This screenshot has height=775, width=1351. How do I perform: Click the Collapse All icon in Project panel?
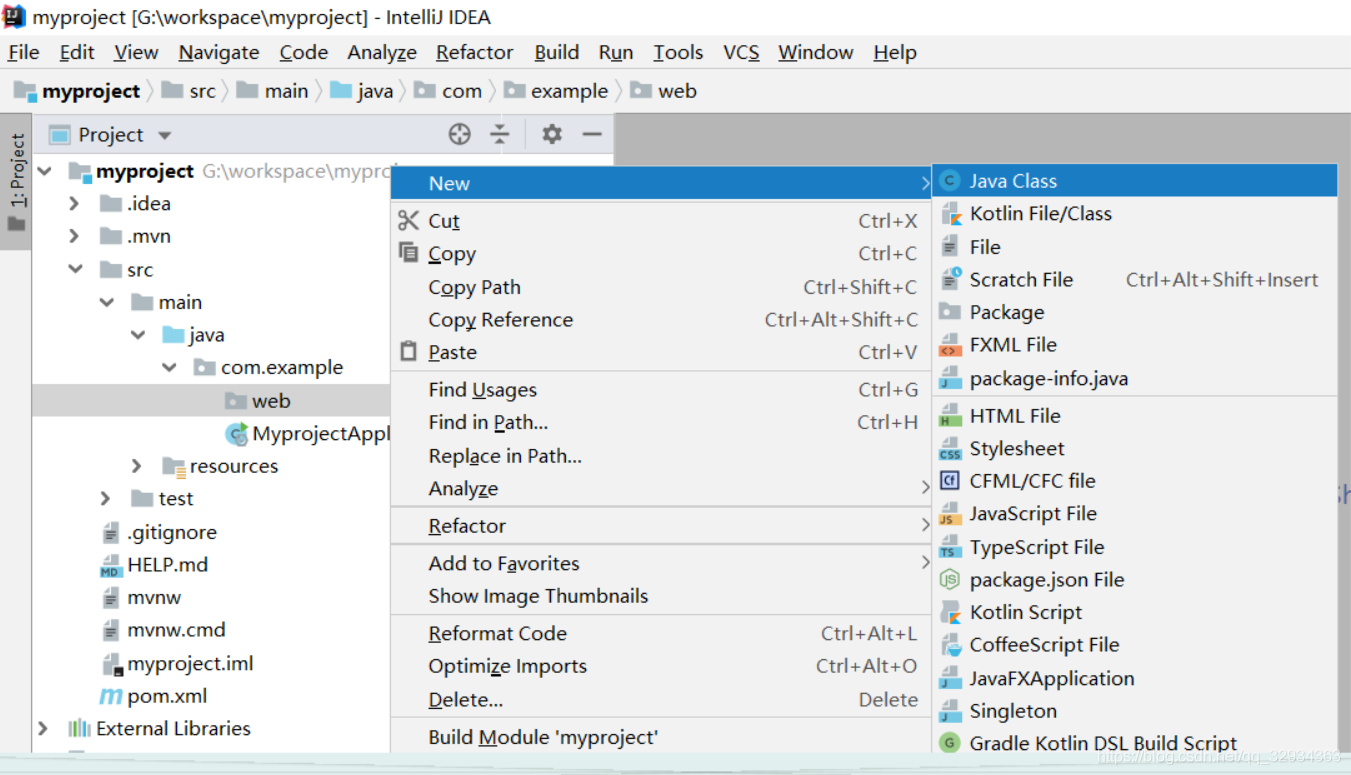coord(499,134)
